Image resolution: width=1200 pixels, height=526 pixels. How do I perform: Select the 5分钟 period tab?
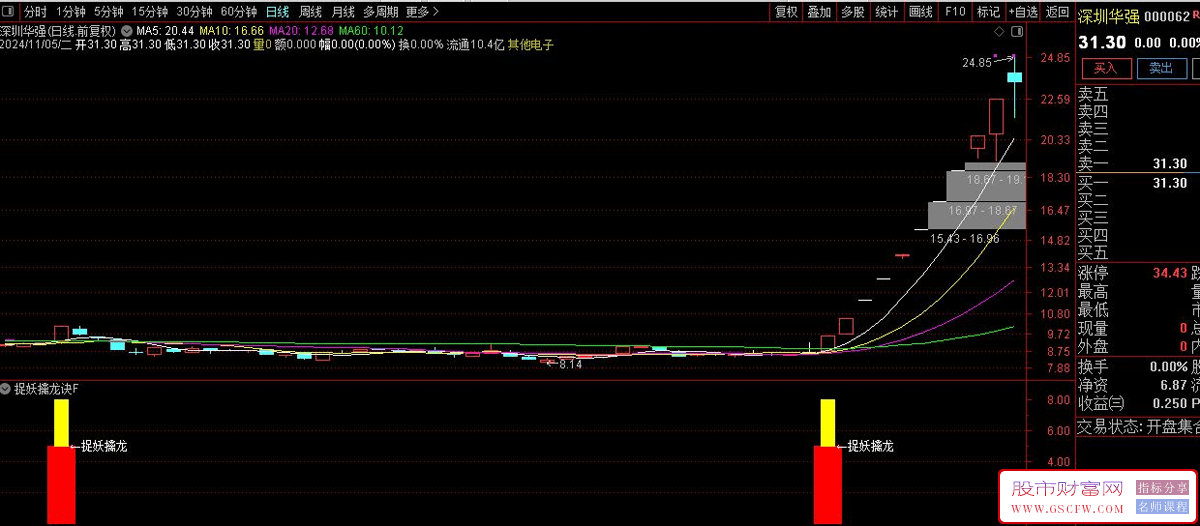coord(109,12)
